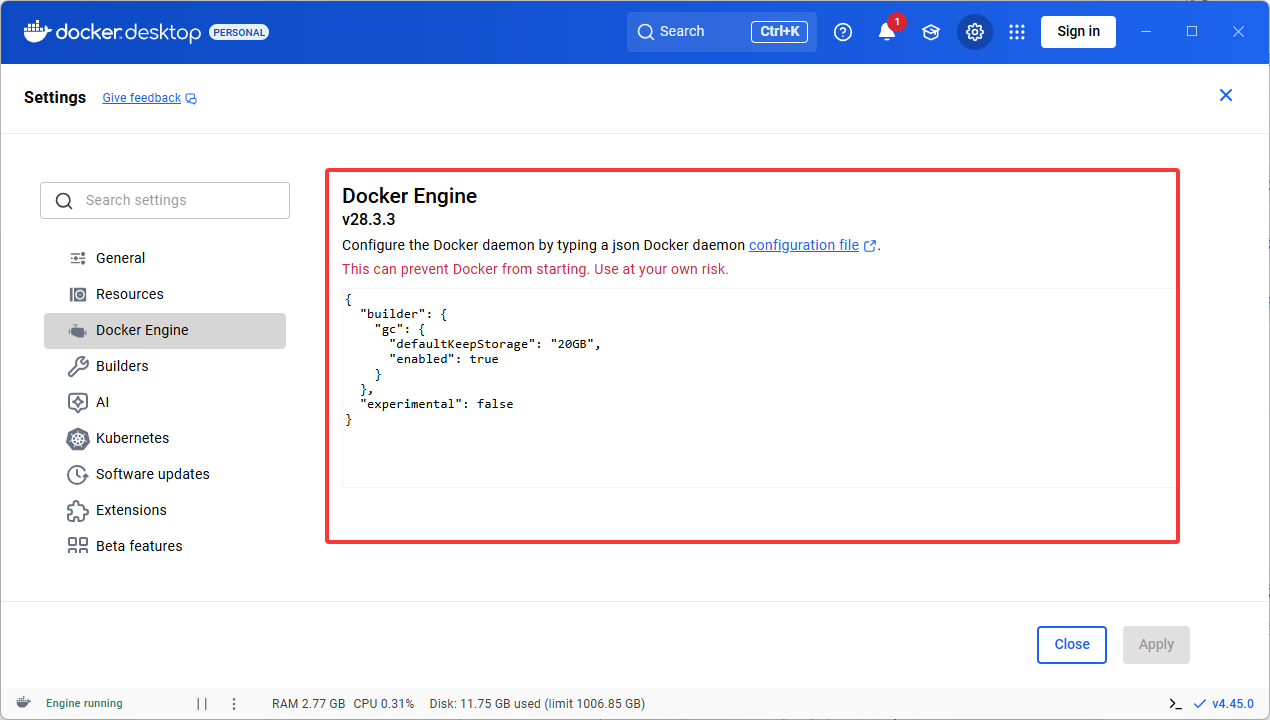Screen dimensions: 1270x720
Task: Open AI settings section
Action: (165, 402)
